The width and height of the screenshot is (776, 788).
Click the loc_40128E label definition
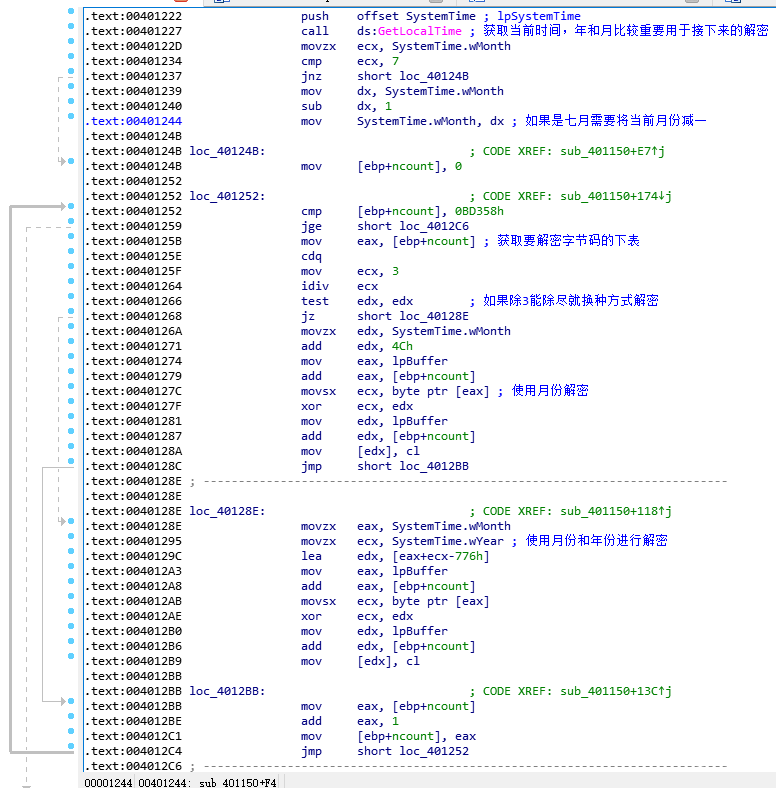227,512
